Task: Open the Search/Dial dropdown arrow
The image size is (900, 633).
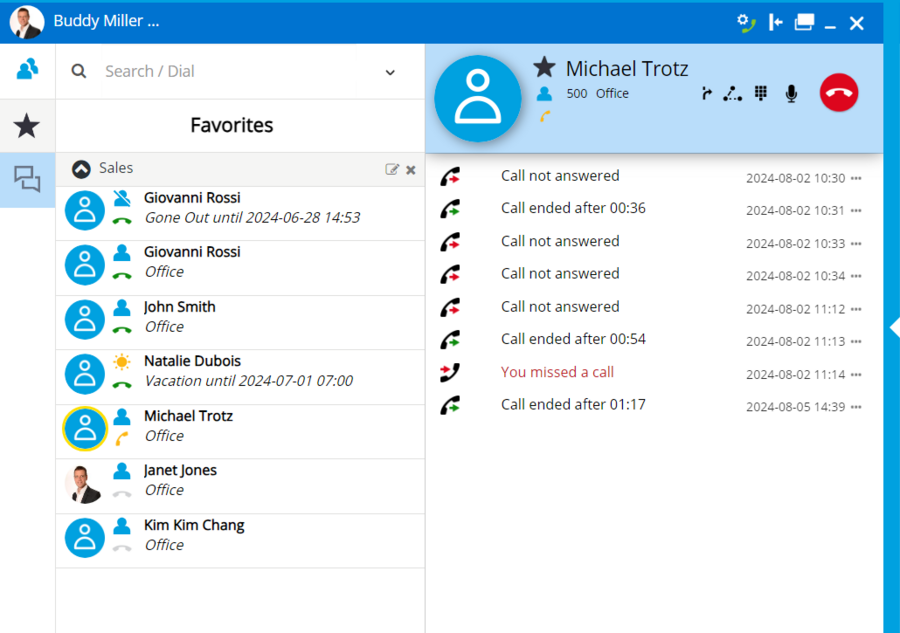Action: (x=390, y=71)
